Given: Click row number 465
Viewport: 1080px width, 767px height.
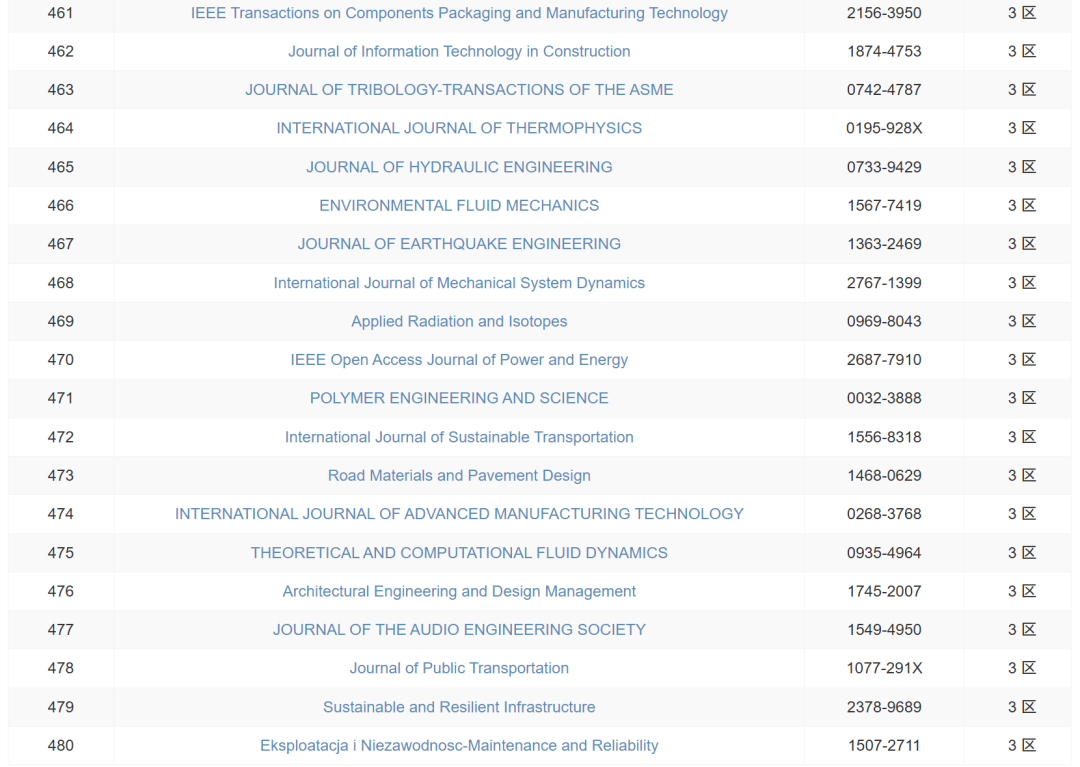Looking at the screenshot, I should 61,167.
